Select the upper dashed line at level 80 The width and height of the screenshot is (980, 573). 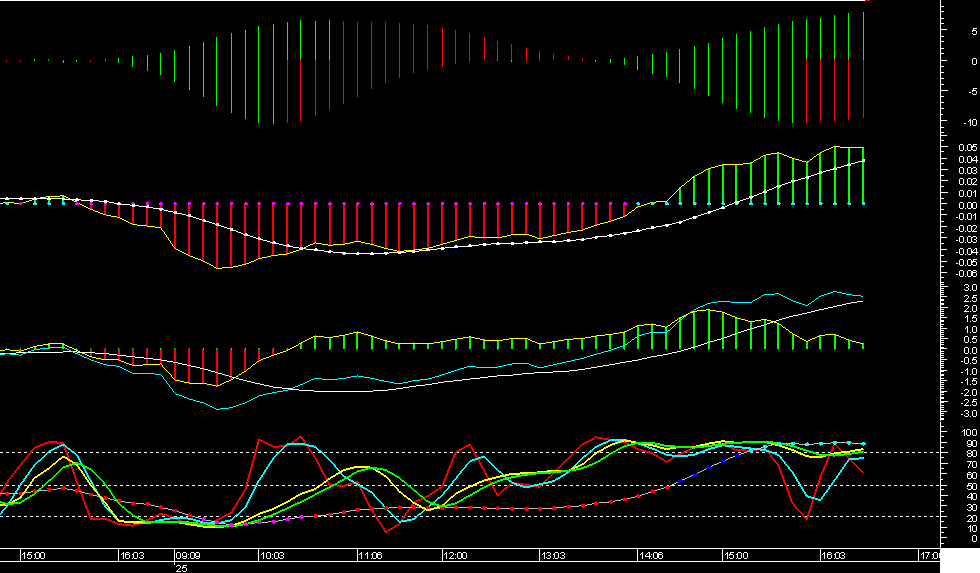click(x=500, y=452)
